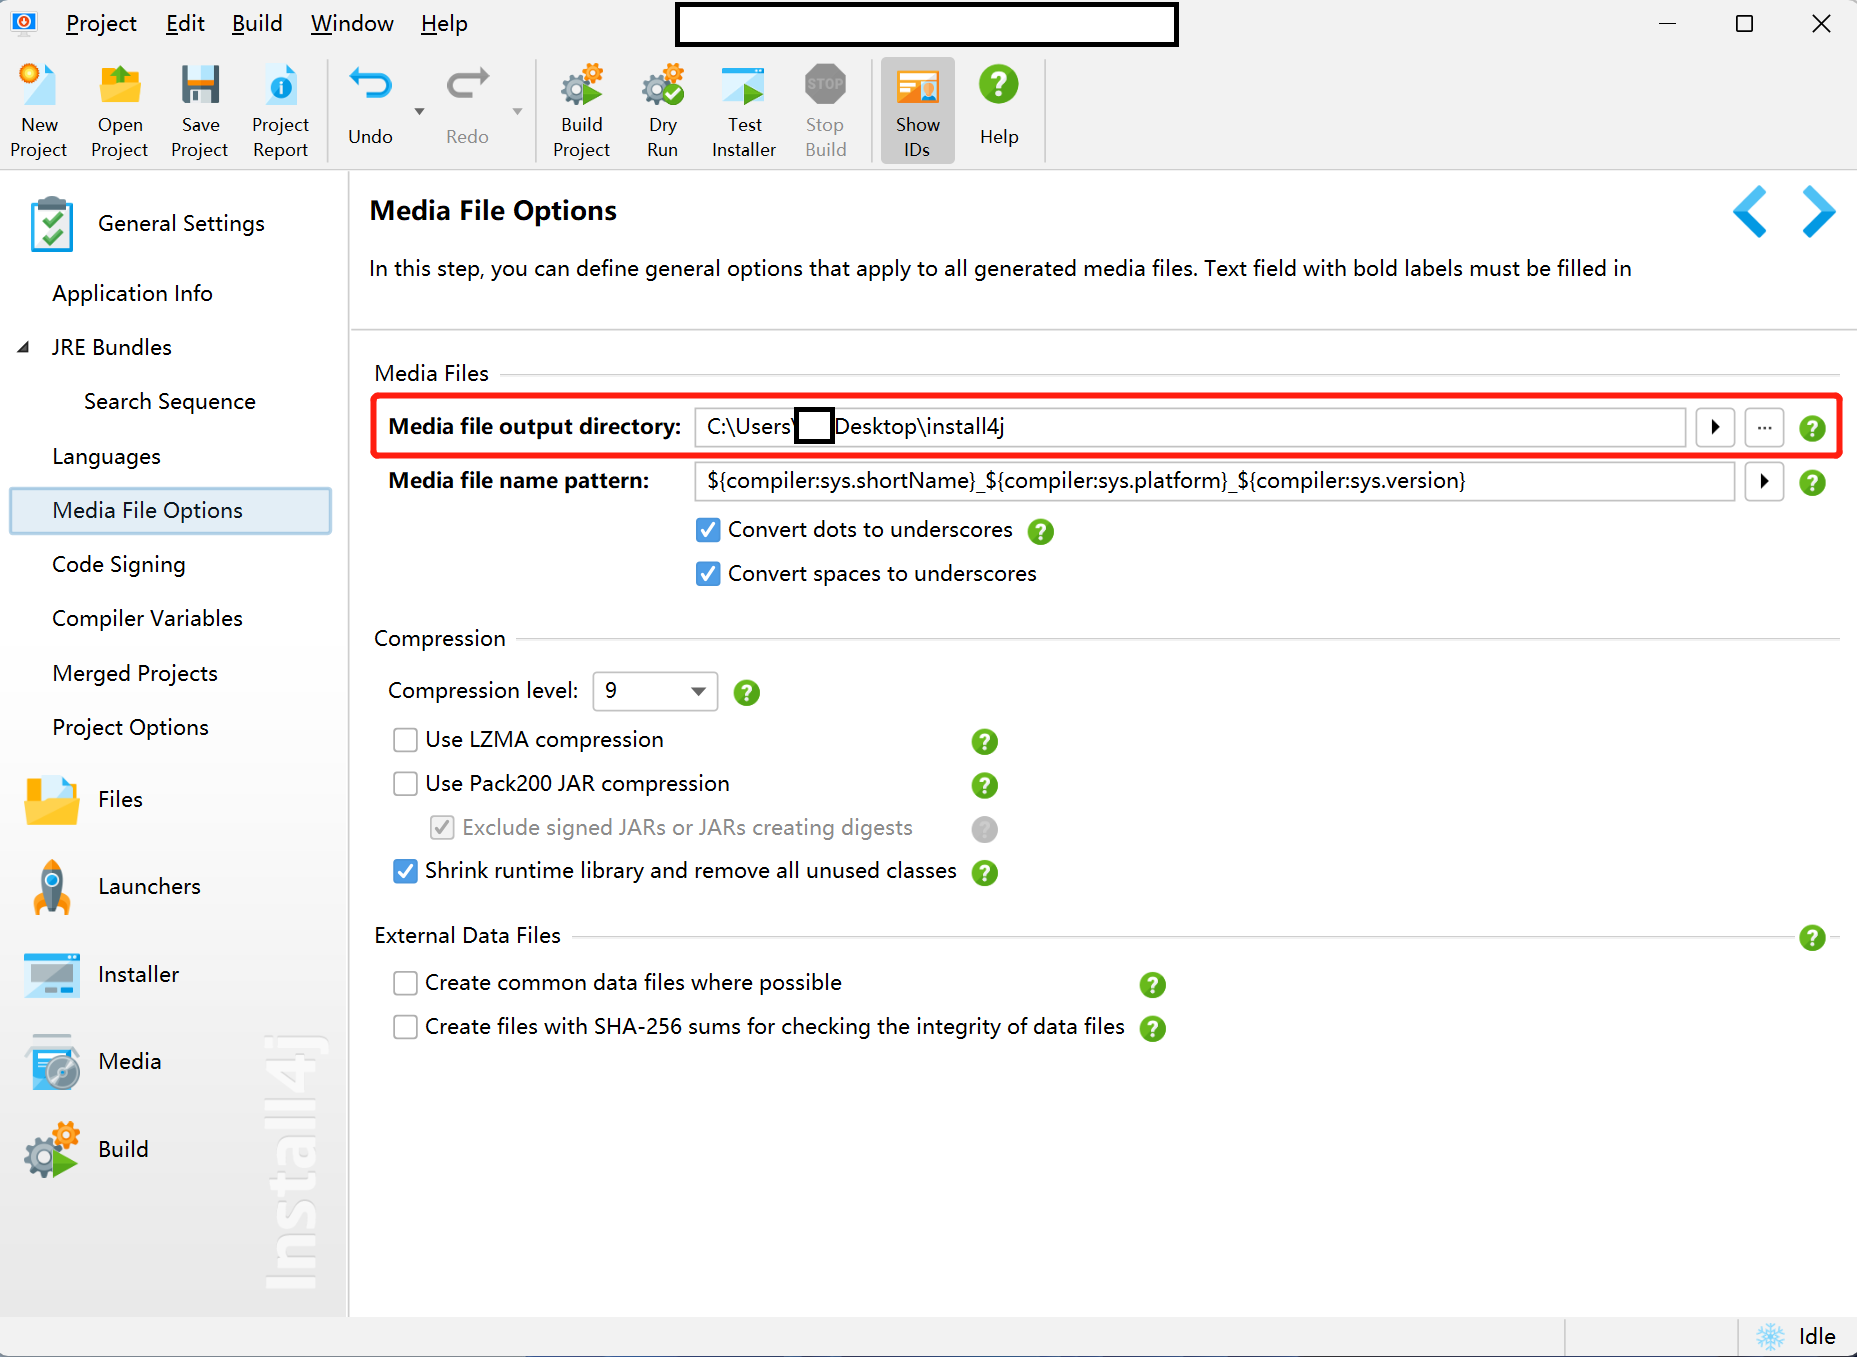This screenshot has width=1857, height=1357.
Task: Browse for output directory with ellipsis button
Action: [x=1764, y=427]
